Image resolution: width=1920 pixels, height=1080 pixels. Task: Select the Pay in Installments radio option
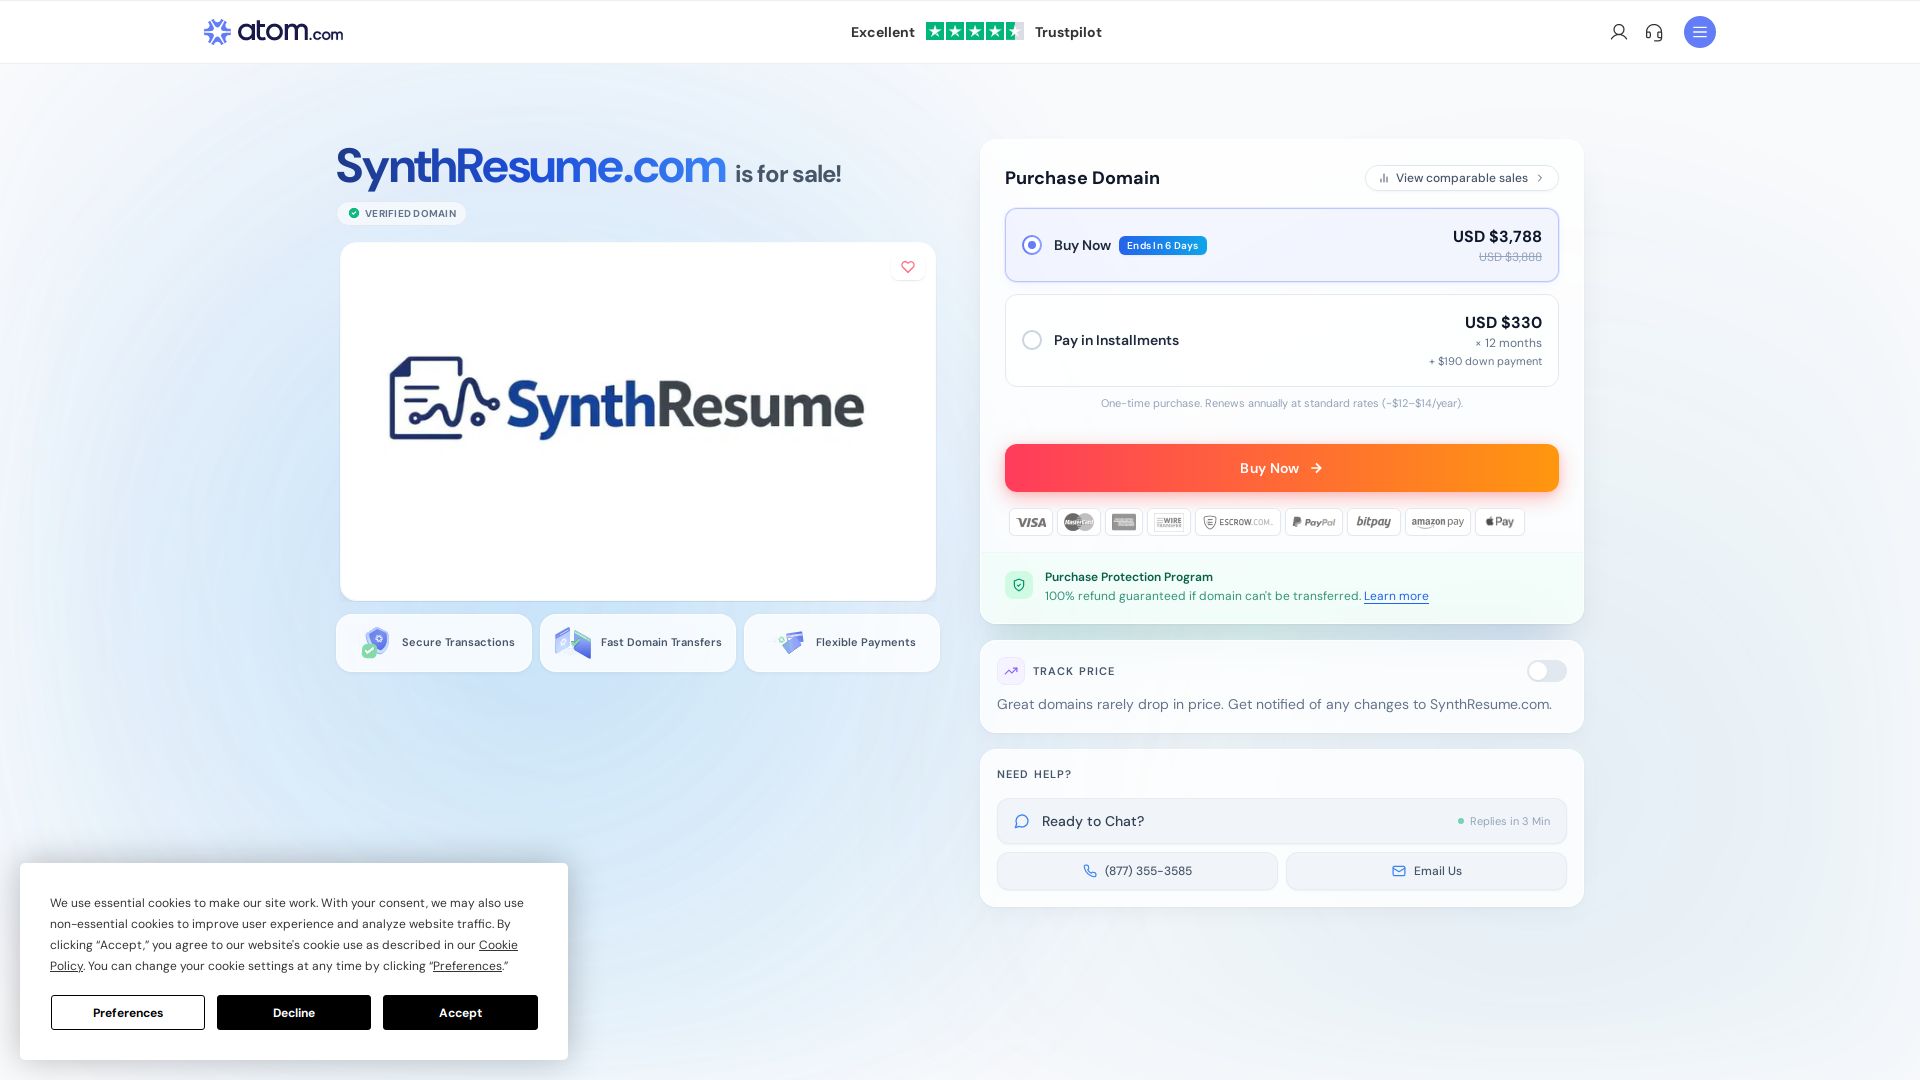pyautogui.click(x=1032, y=340)
